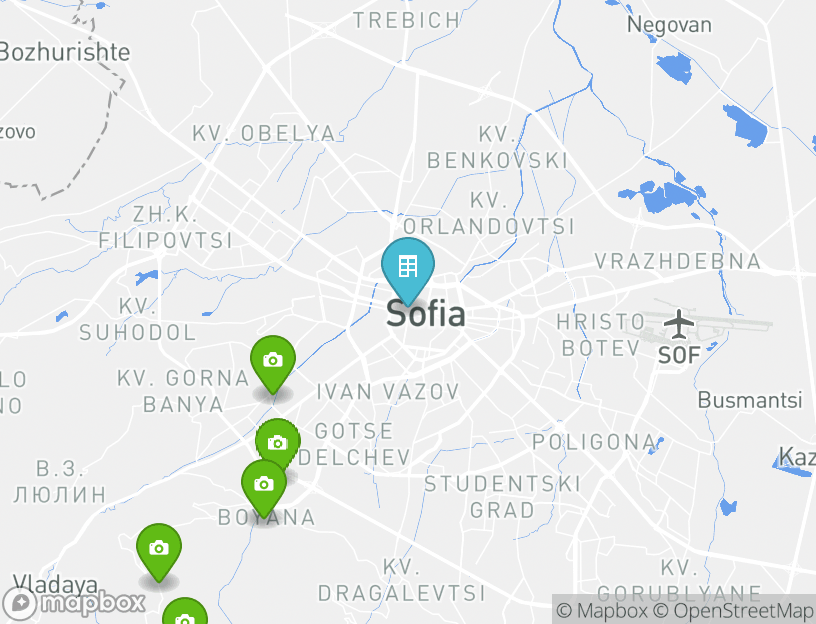
Task: Open the Mapbox logo link
Action: 74,604
